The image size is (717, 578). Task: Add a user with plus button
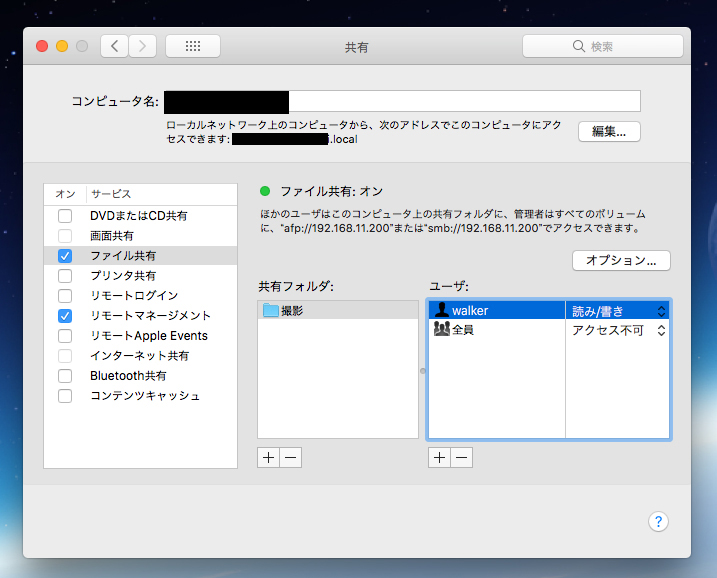(x=439, y=457)
